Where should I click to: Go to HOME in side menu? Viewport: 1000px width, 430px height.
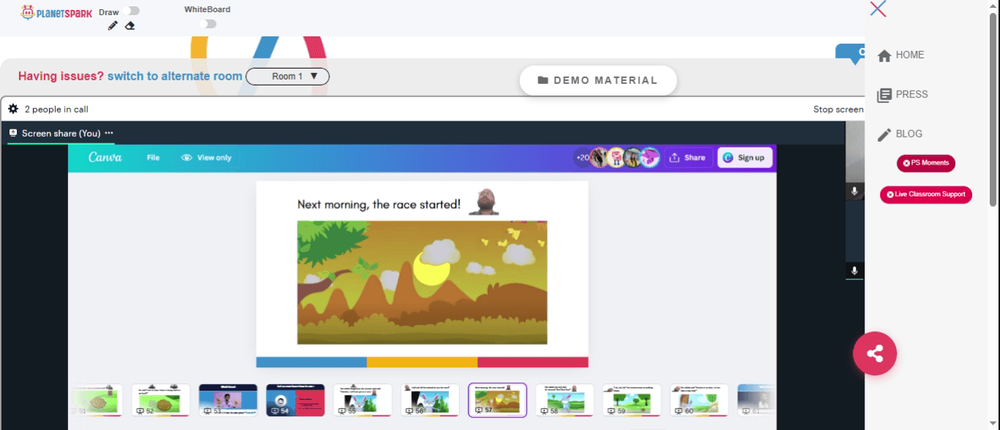pyautogui.click(x=901, y=56)
